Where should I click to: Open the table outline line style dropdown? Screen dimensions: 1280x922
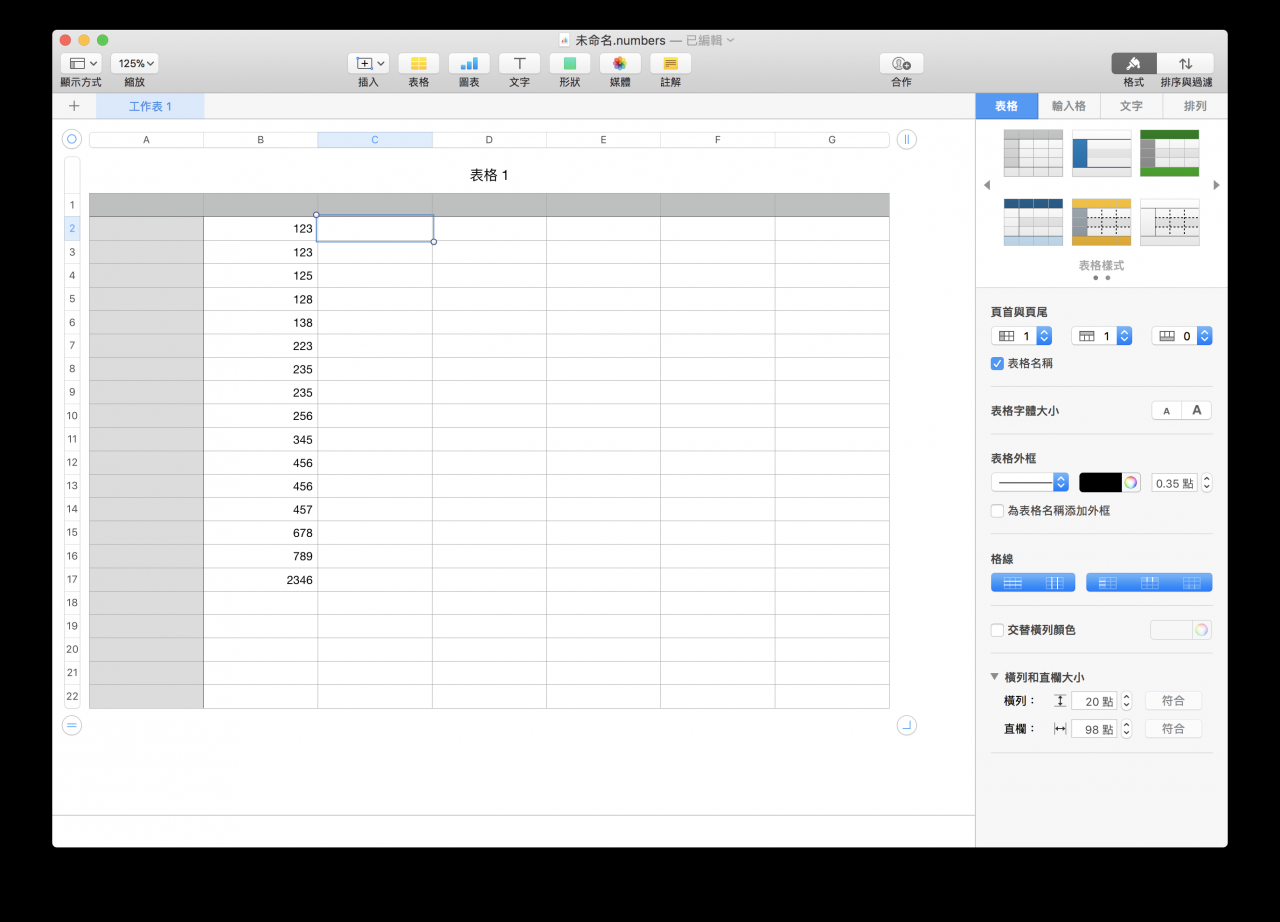1030,483
